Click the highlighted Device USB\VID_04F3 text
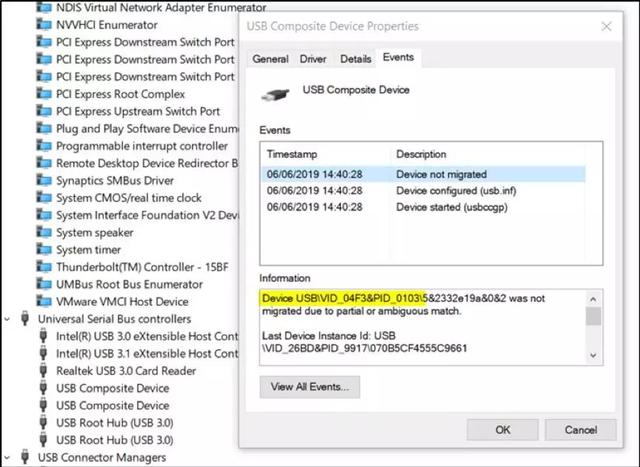This screenshot has width=640, height=467. click(342, 298)
